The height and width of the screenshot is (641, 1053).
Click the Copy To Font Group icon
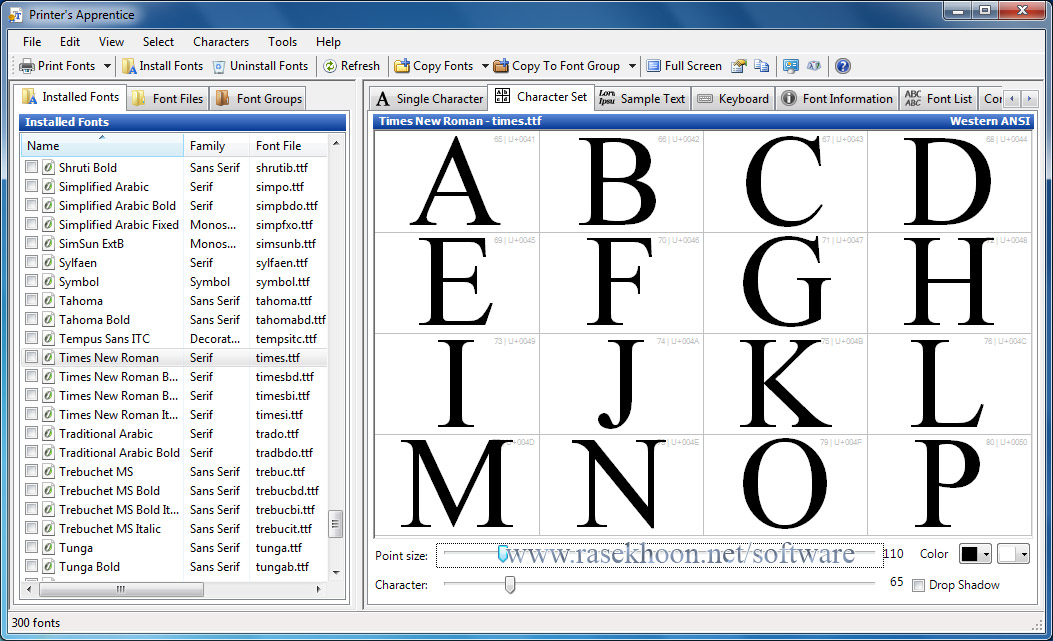pyautogui.click(x=501, y=66)
